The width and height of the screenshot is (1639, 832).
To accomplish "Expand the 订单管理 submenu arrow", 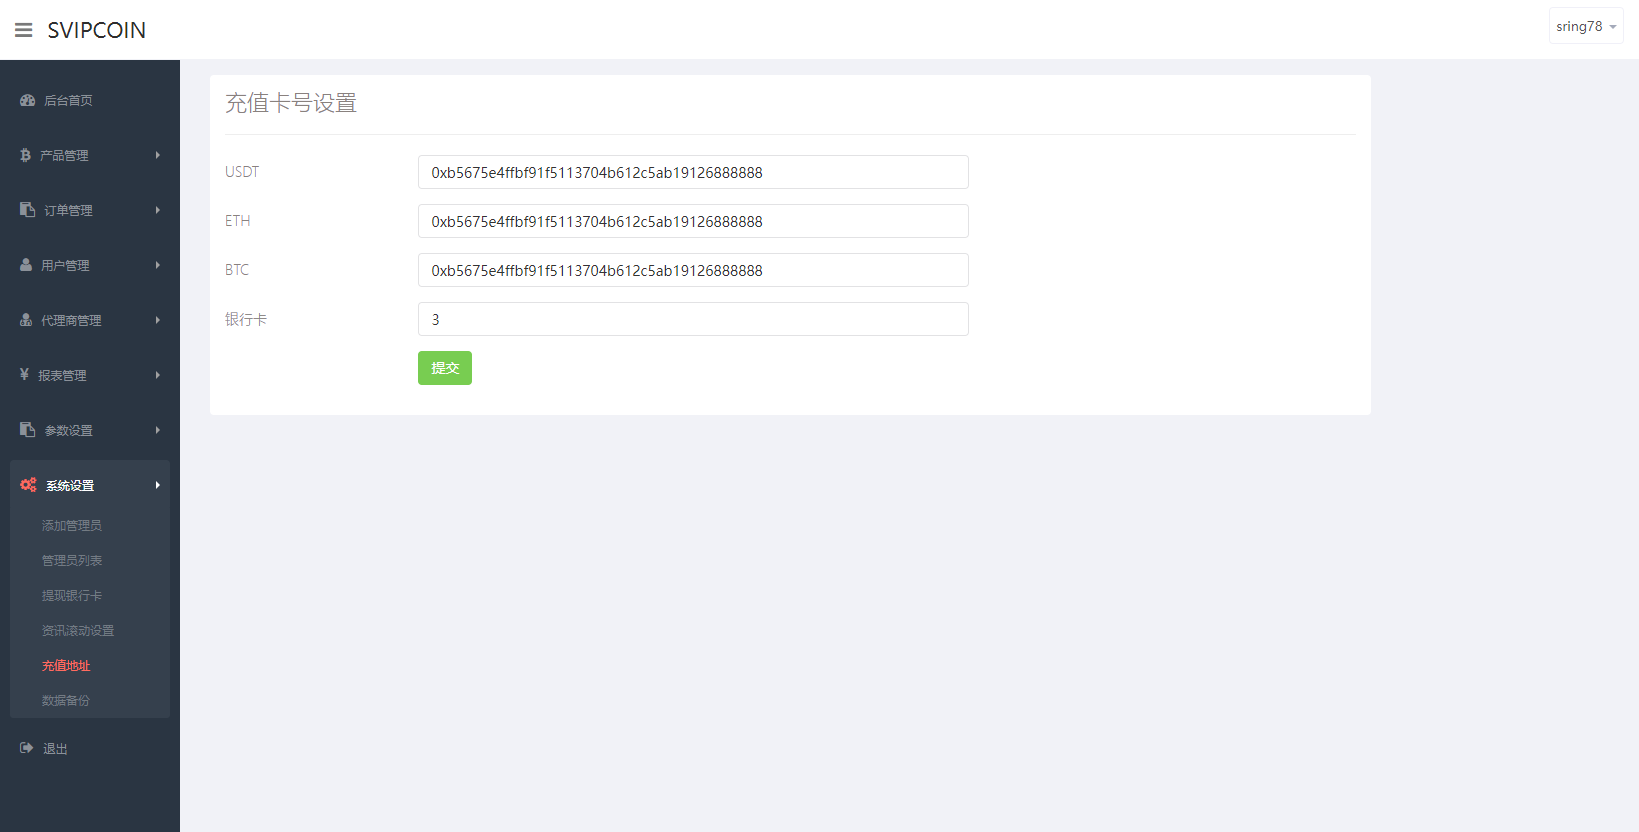I will pos(157,210).
